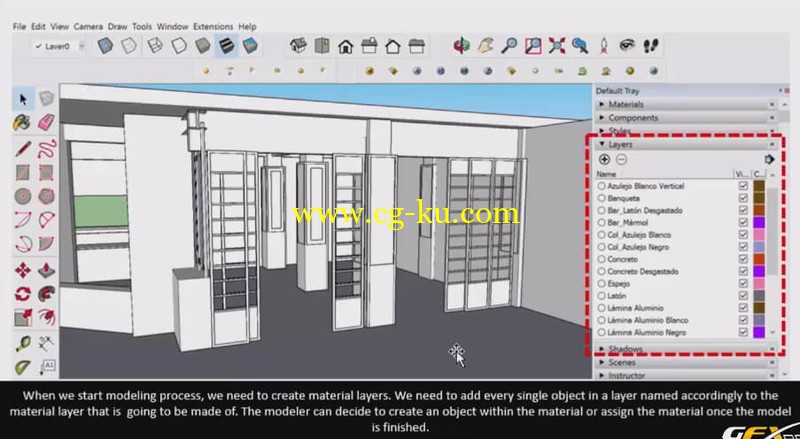Activate the Zoom Window tool
Viewport: 800px width, 439px height.
click(533, 46)
